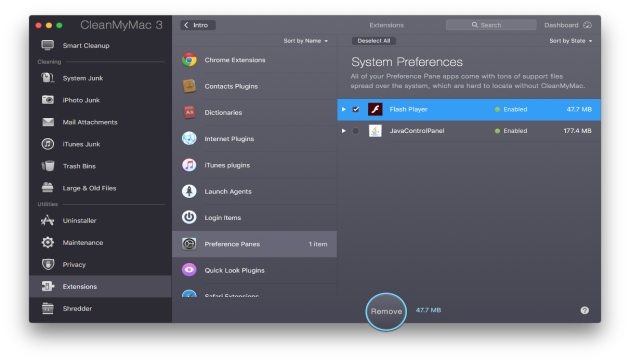Viewport: 630px width, 361px height.
Task: Select Shredder in the sidebar
Action: pyautogui.click(x=100, y=308)
